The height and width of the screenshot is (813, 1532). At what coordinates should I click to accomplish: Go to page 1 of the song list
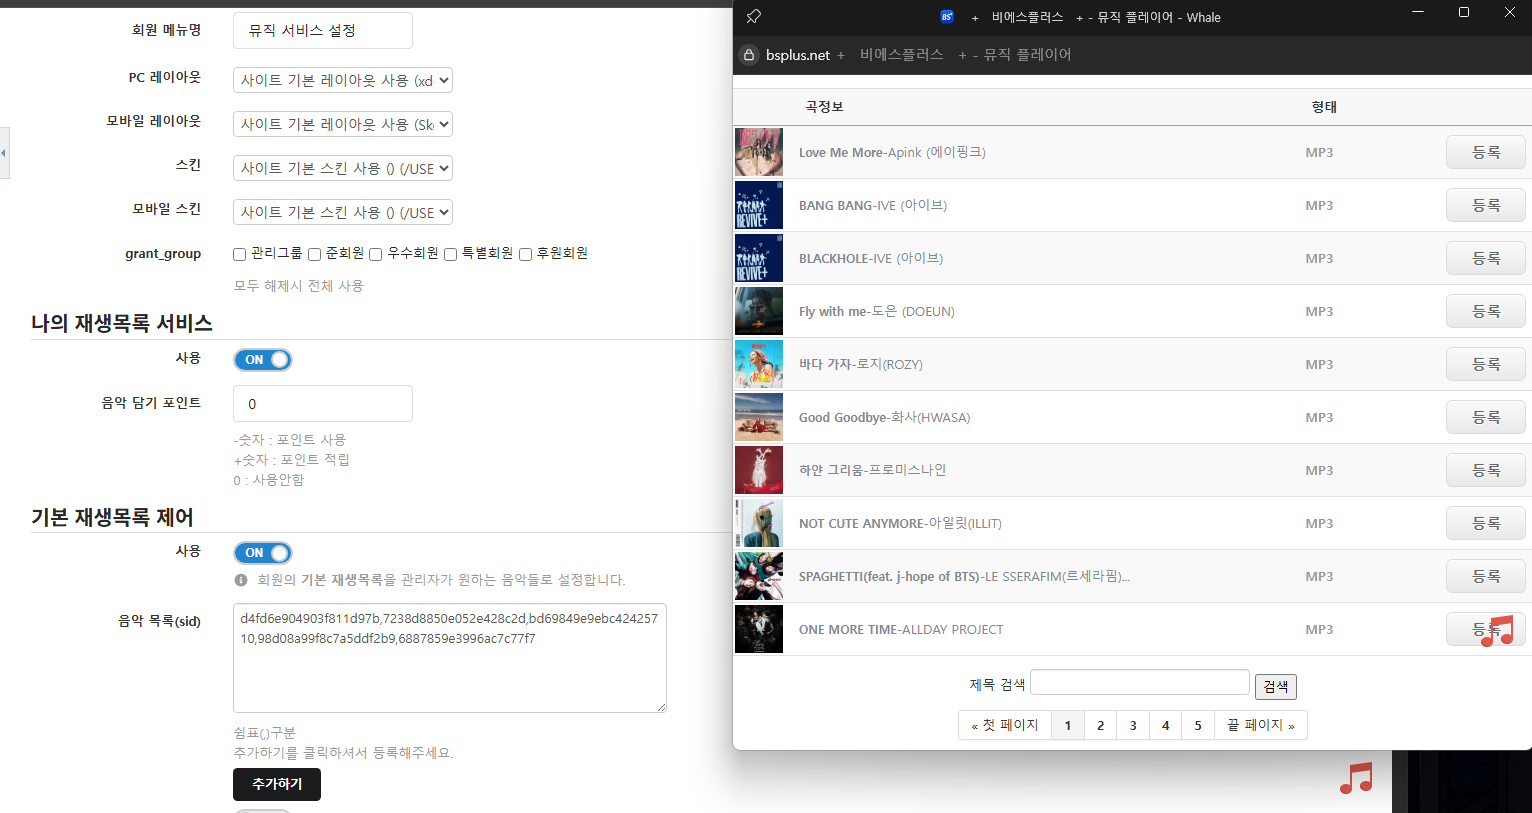[x=1068, y=725]
